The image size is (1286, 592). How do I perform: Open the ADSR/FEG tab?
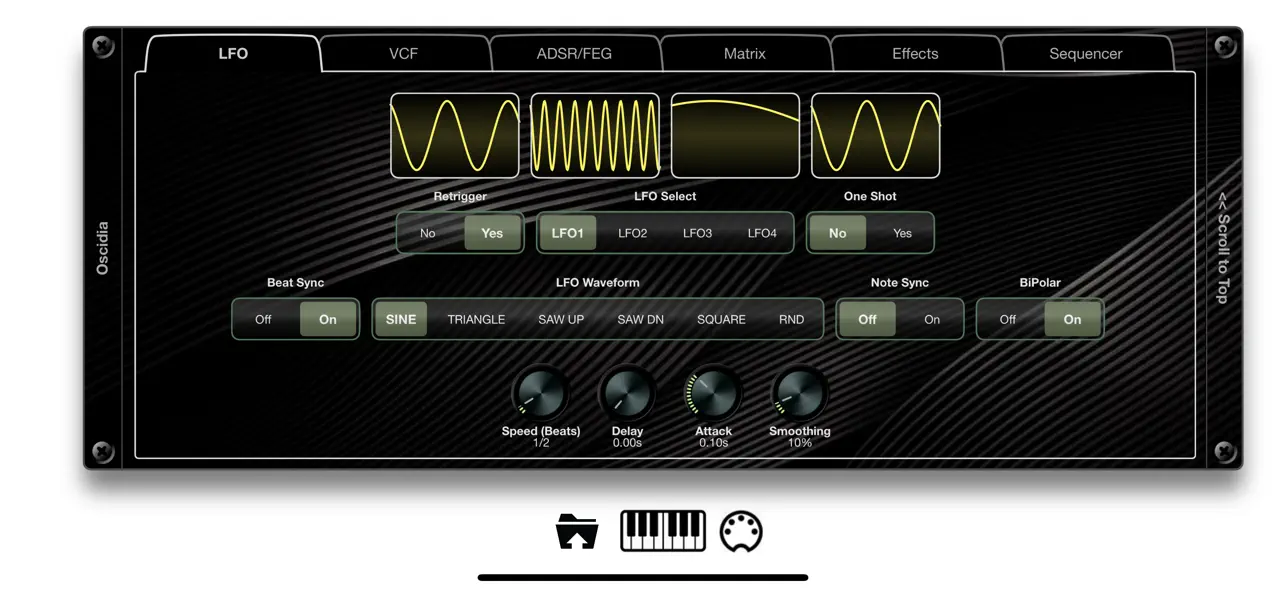pos(574,54)
